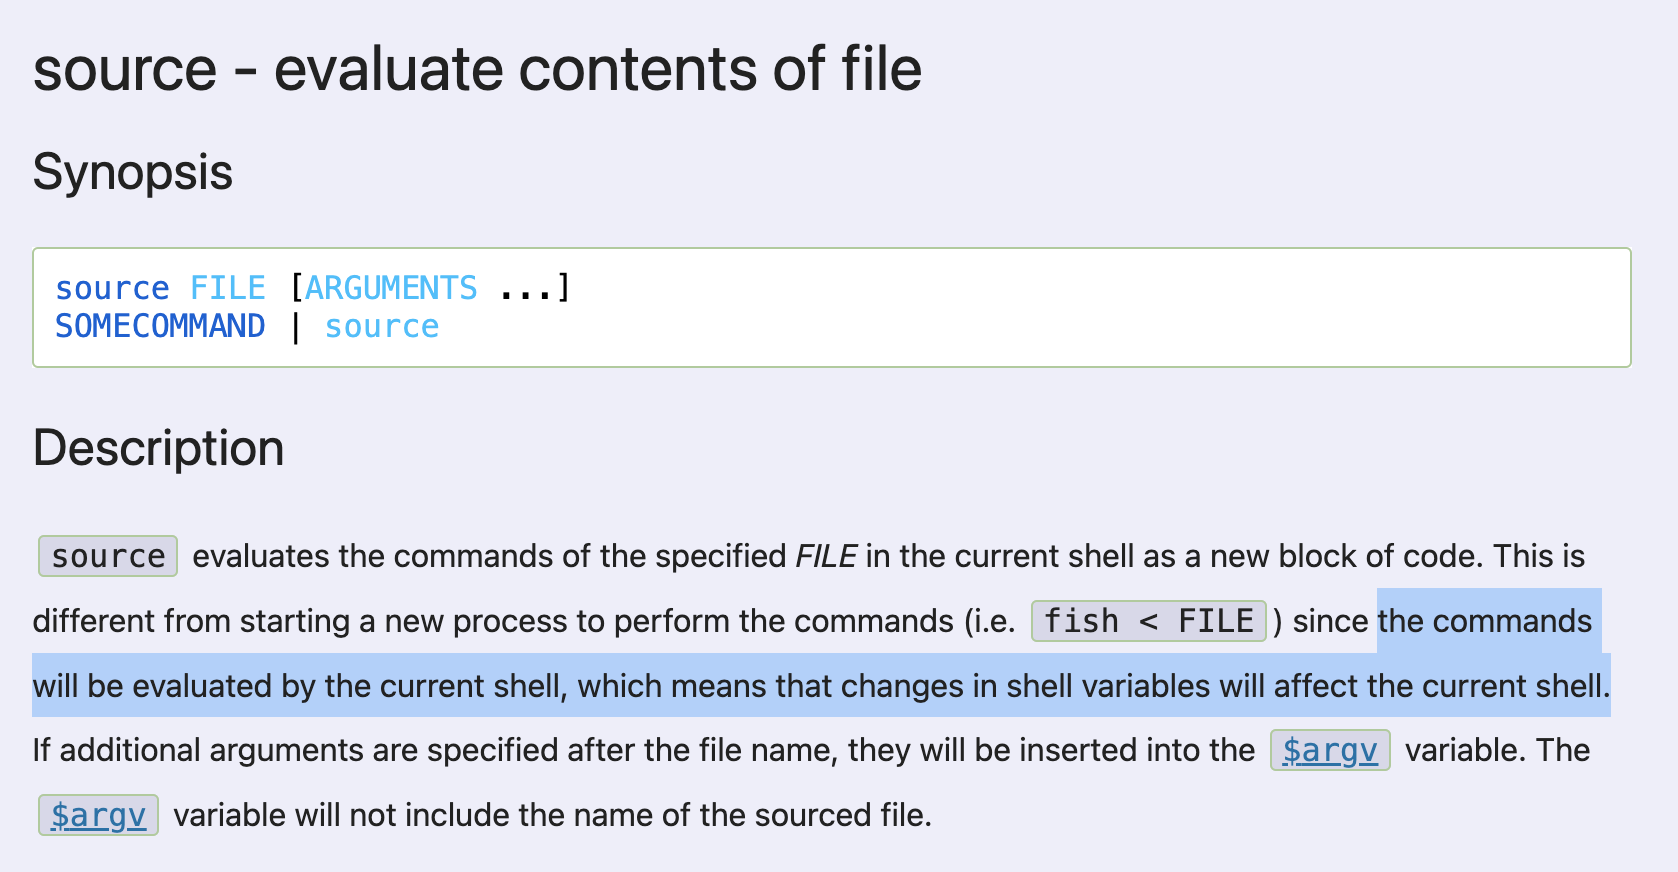Click "source" keyword on the first synopsis line

[112, 288]
